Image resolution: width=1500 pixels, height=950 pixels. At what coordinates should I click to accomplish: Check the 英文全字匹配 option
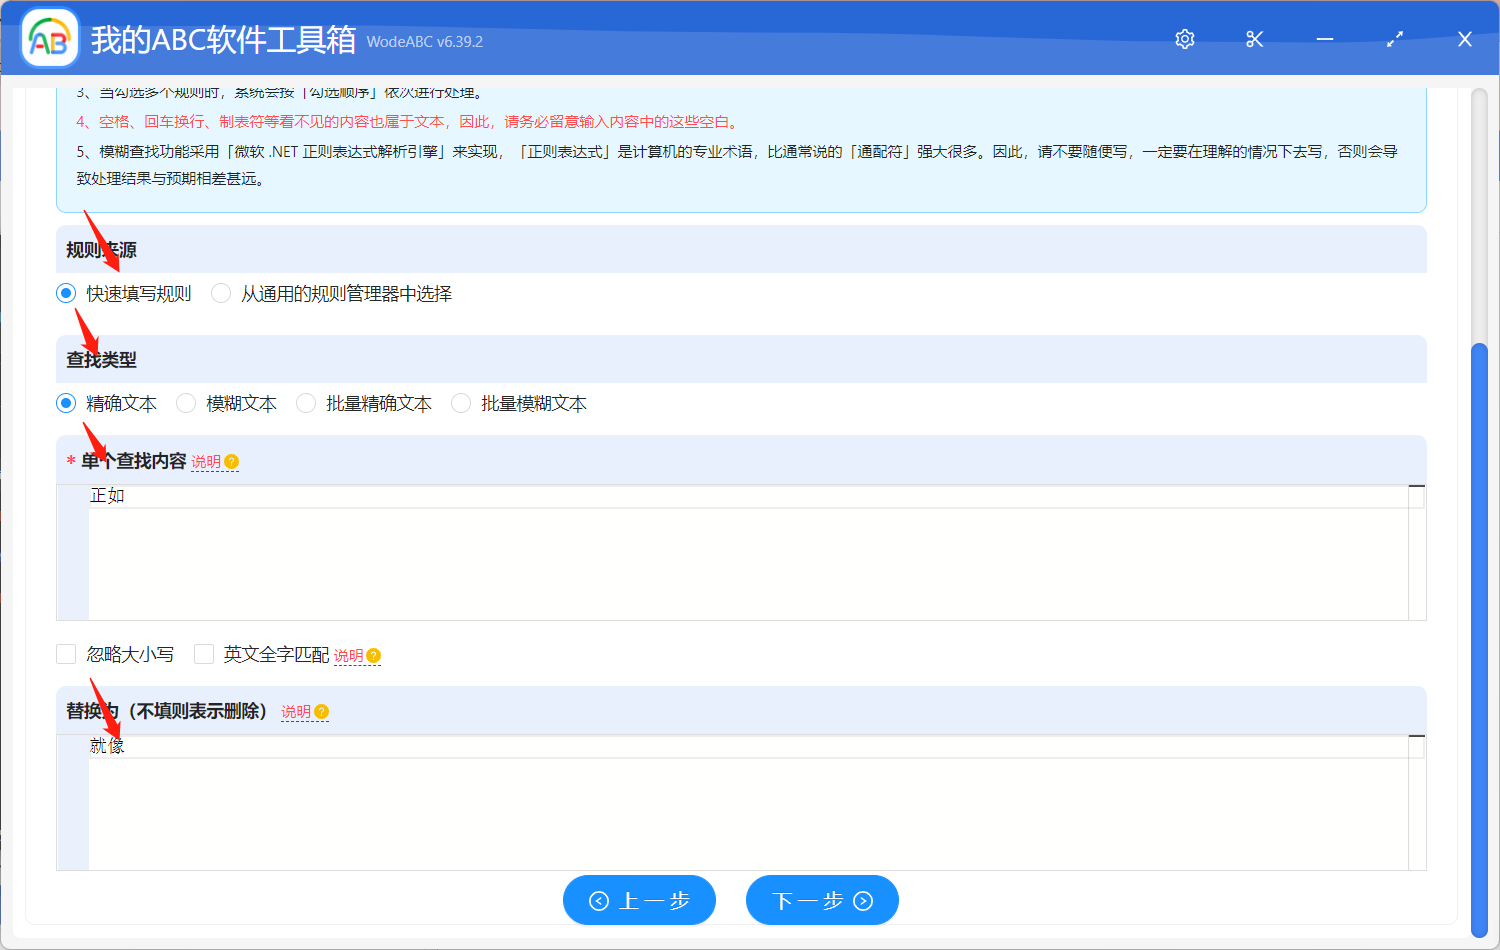[x=203, y=653]
